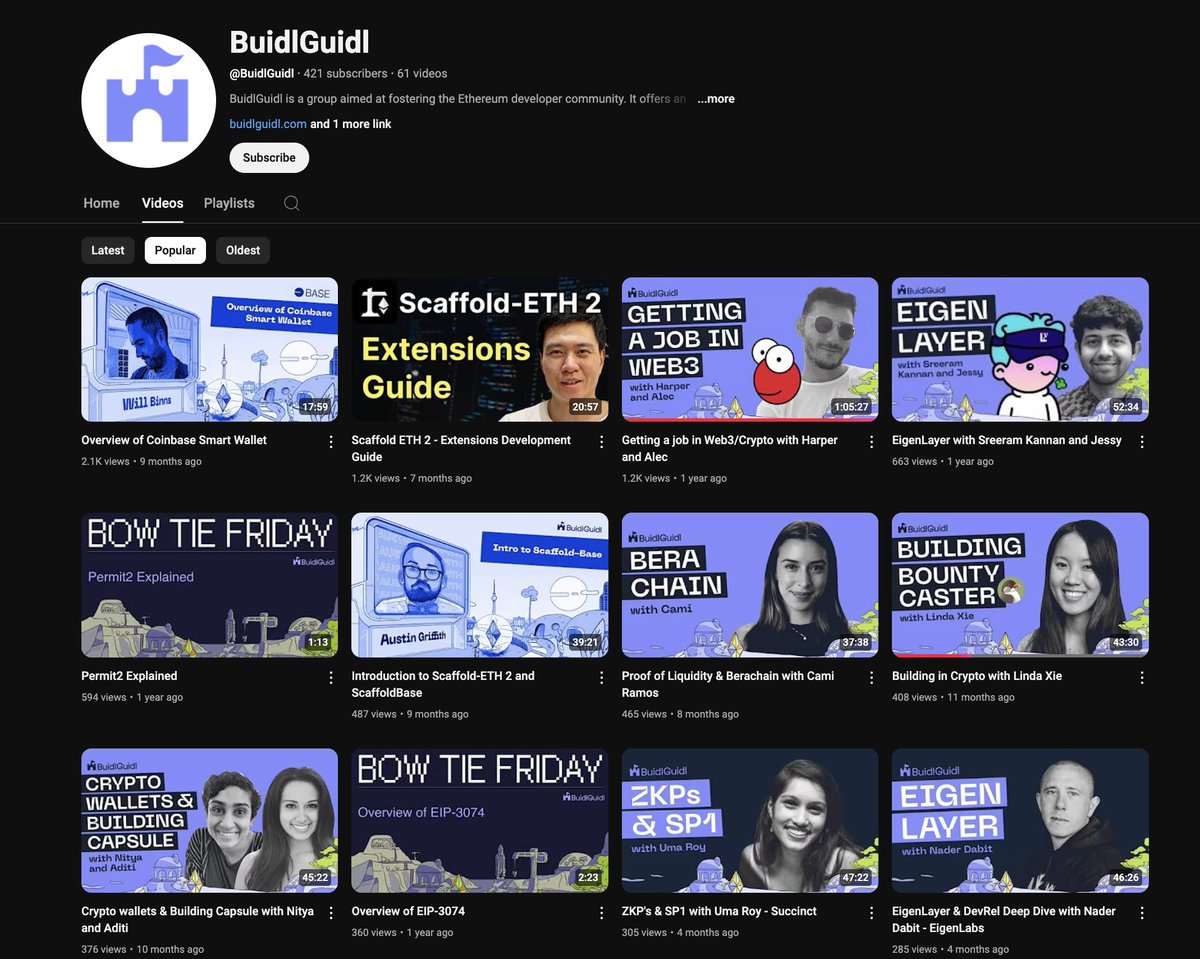Play the Scaffold-ETH 2 Extensions Guide thumbnail

[x=480, y=350]
